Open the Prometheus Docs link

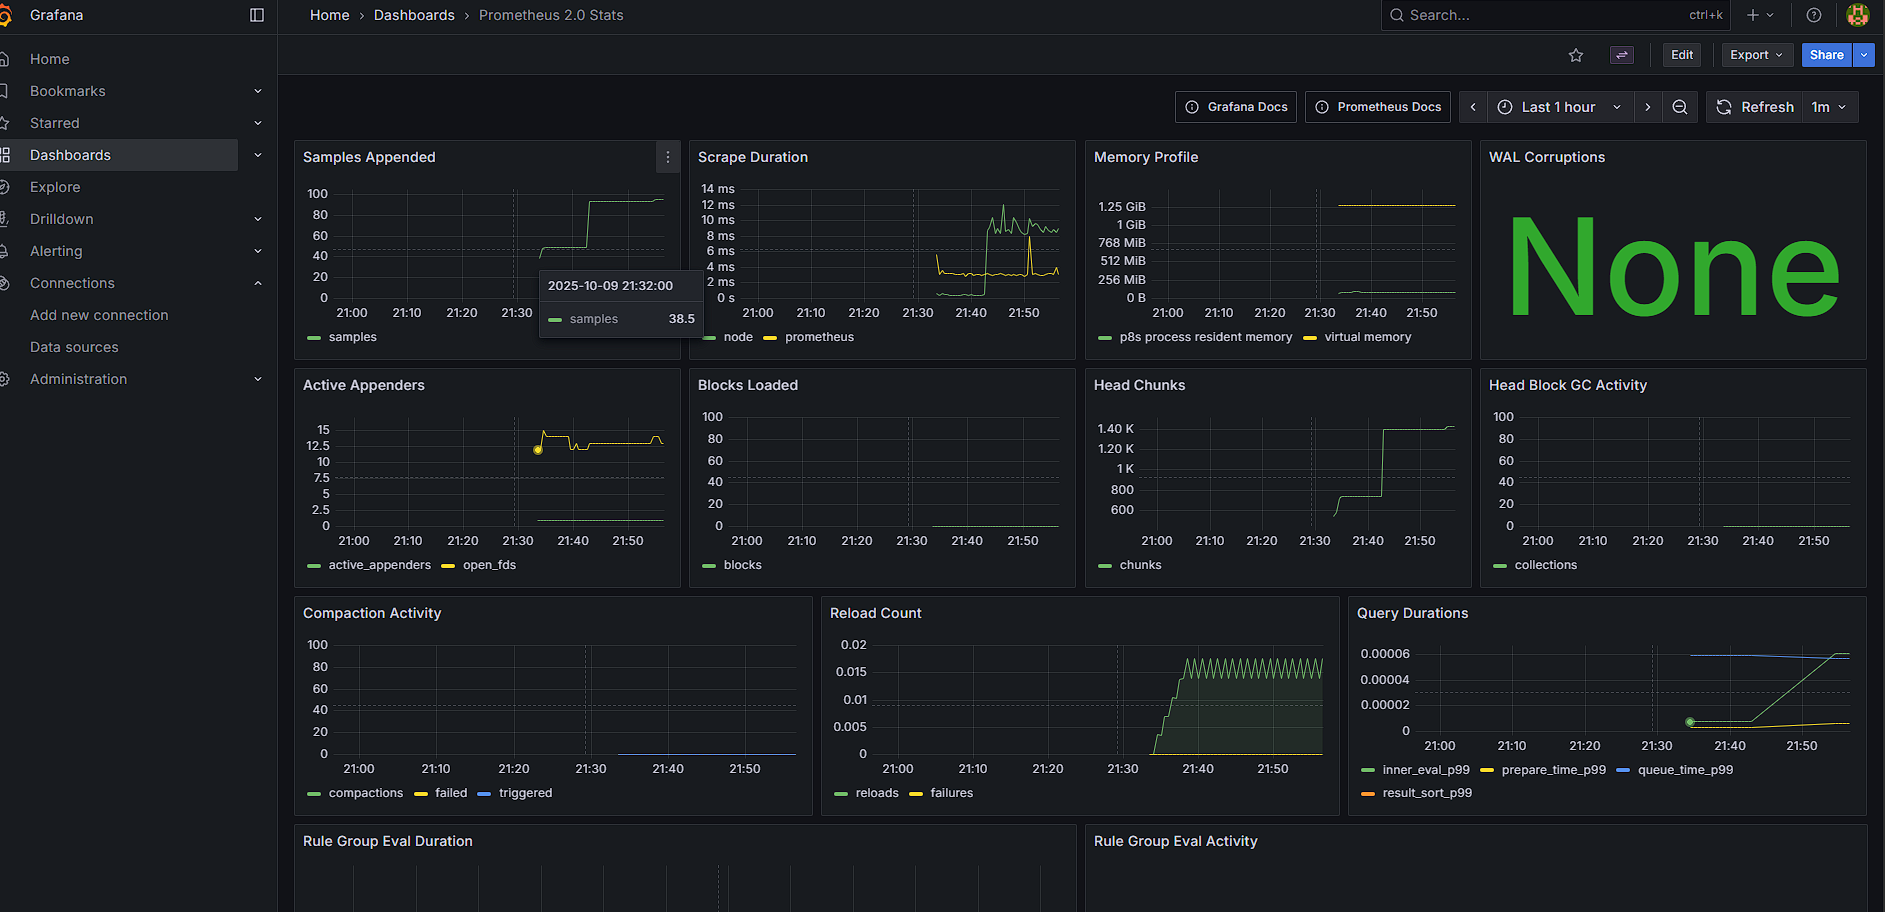(1378, 107)
